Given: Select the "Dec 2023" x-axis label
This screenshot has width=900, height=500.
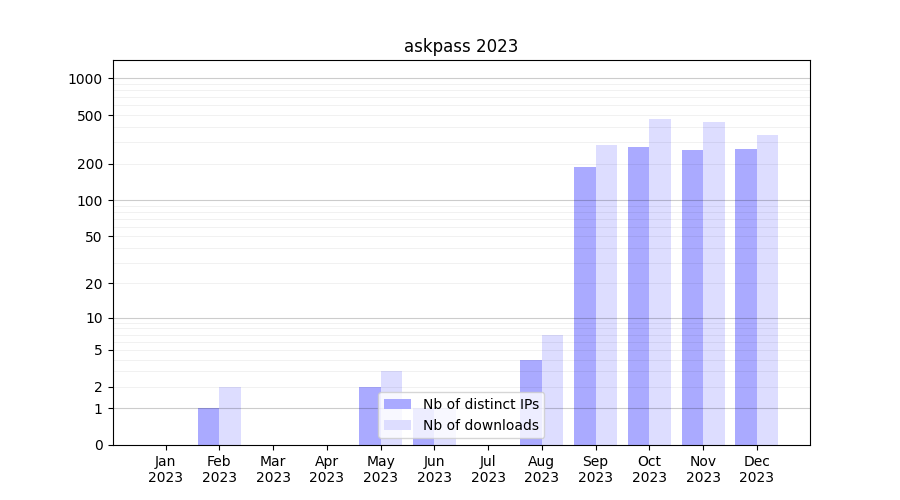Looking at the screenshot, I should (757, 469).
